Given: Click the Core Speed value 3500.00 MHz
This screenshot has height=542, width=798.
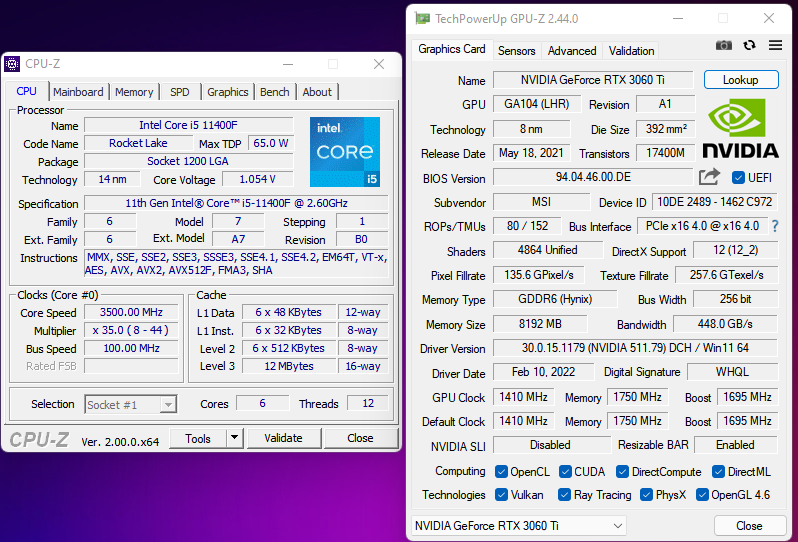Looking at the screenshot, I should (131, 312).
